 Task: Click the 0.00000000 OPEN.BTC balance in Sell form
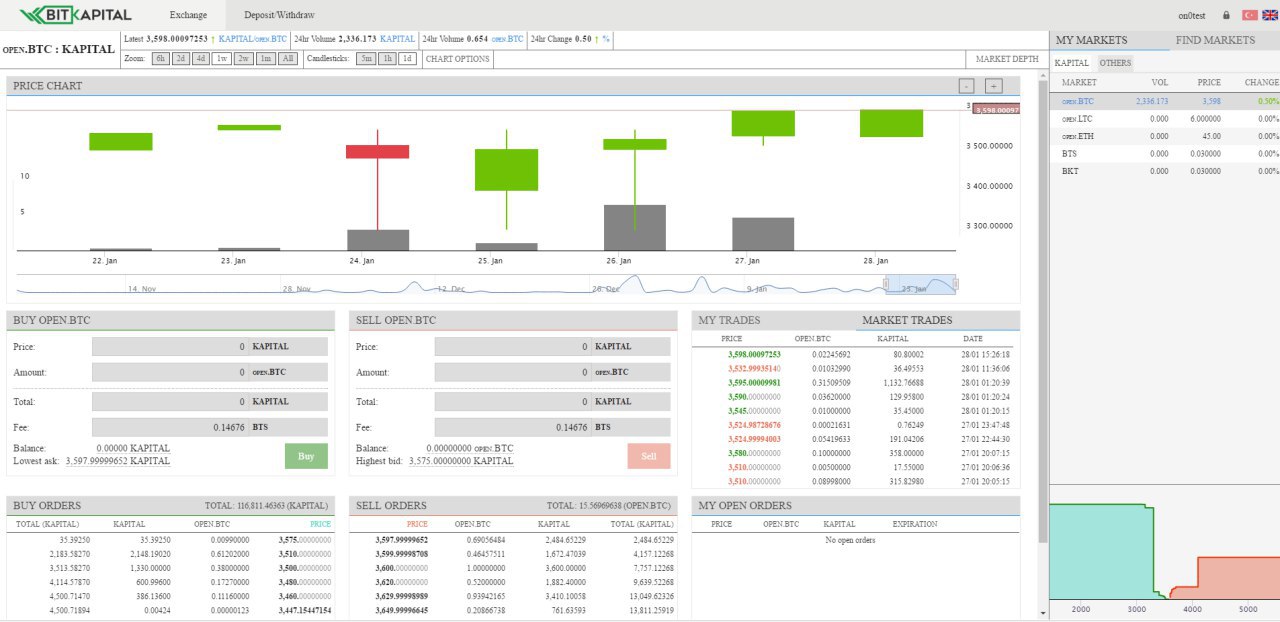coord(470,449)
